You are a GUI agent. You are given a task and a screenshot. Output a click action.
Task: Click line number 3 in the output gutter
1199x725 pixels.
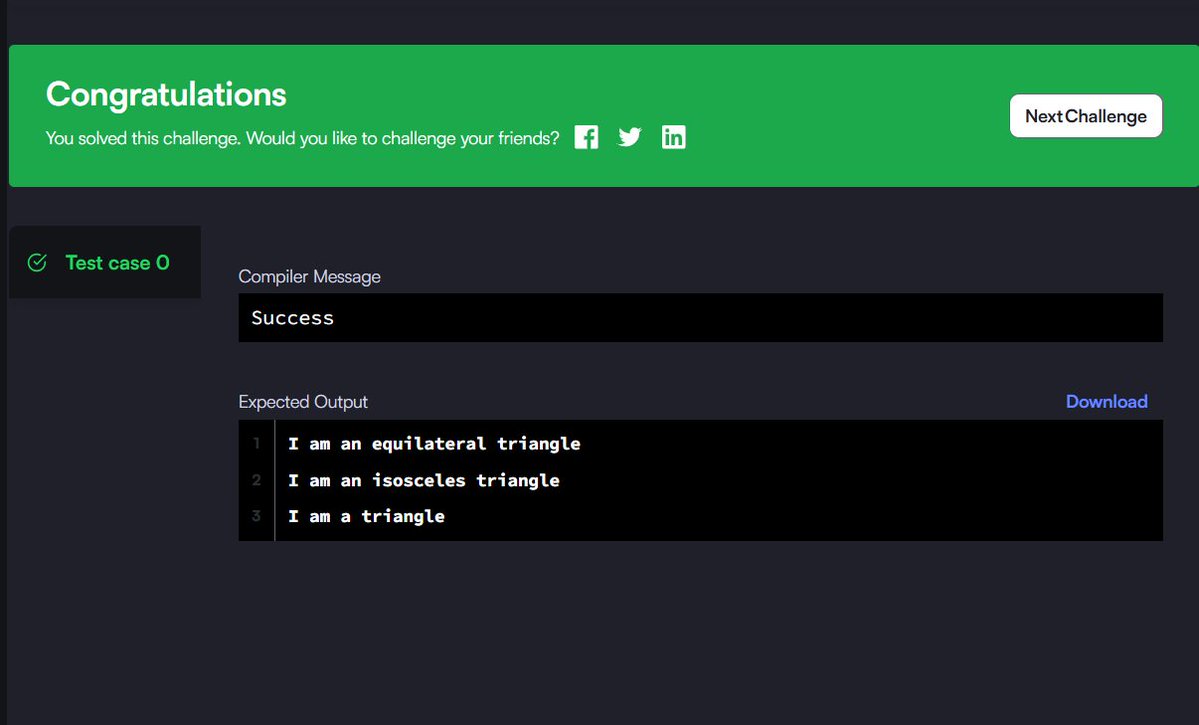(x=256, y=516)
